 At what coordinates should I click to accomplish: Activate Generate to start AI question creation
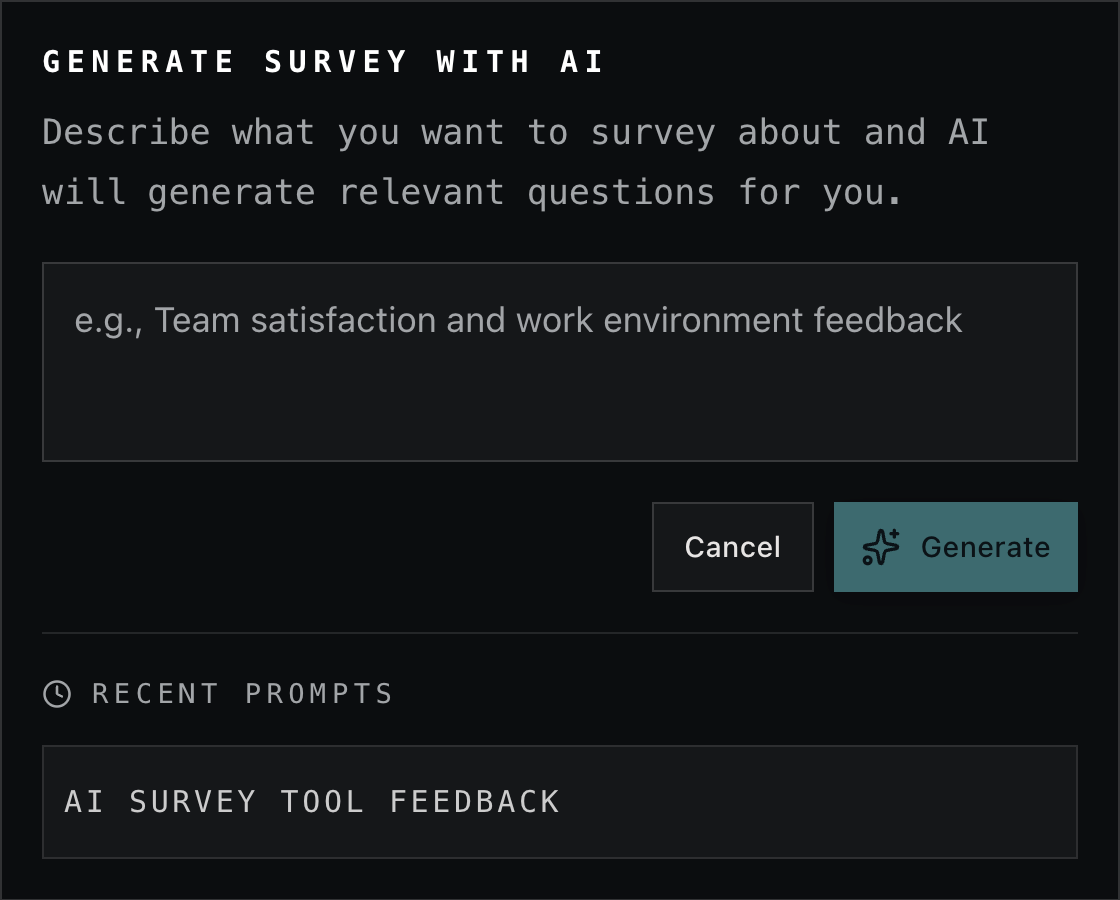tap(955, 547)
